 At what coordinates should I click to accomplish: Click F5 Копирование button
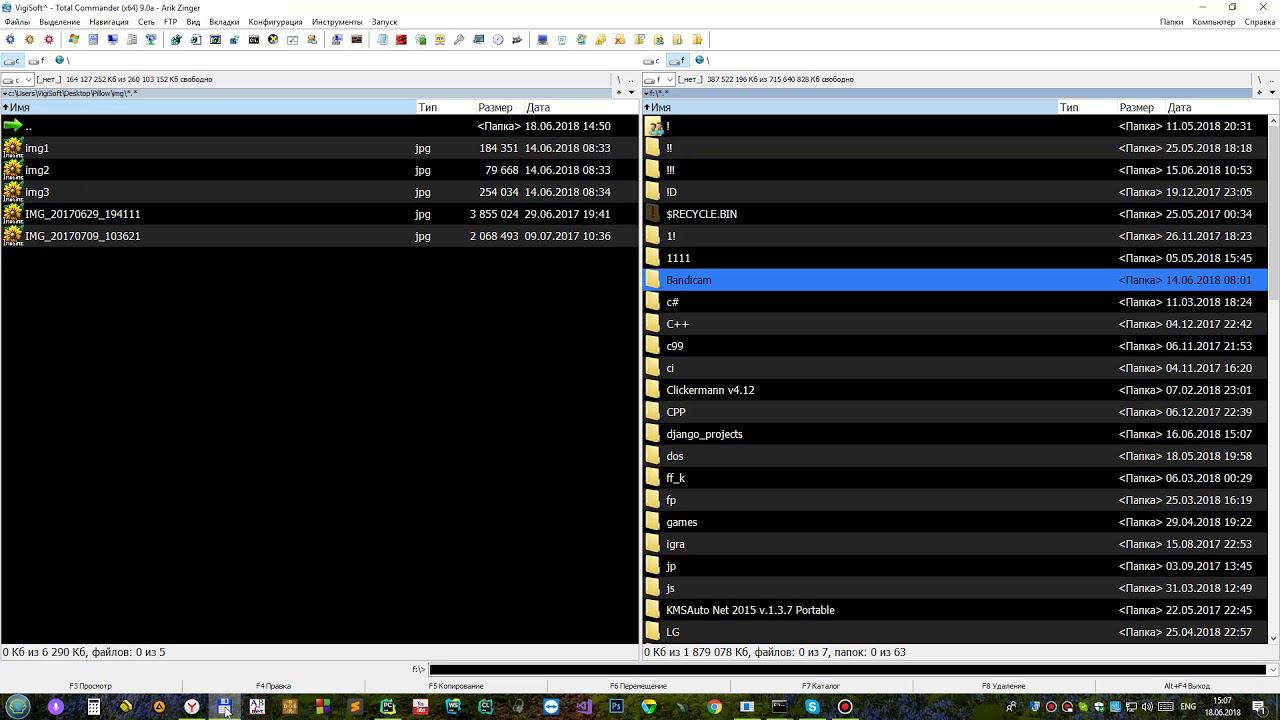456,686
